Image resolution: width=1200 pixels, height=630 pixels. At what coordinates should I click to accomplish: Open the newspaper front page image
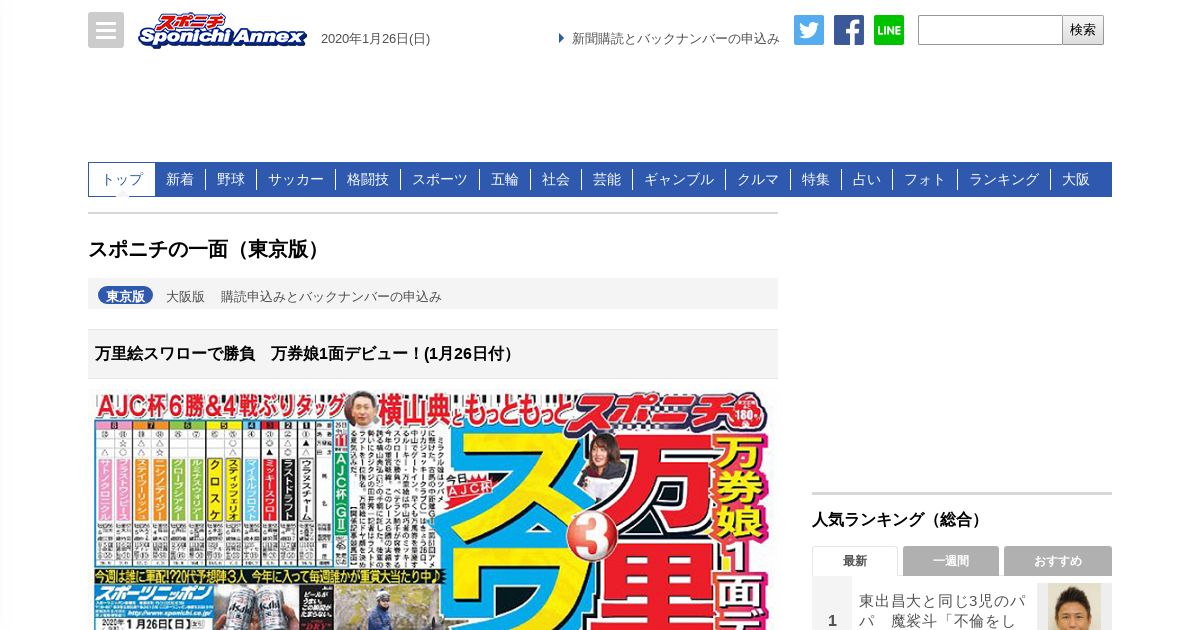[x=433, y=510]
